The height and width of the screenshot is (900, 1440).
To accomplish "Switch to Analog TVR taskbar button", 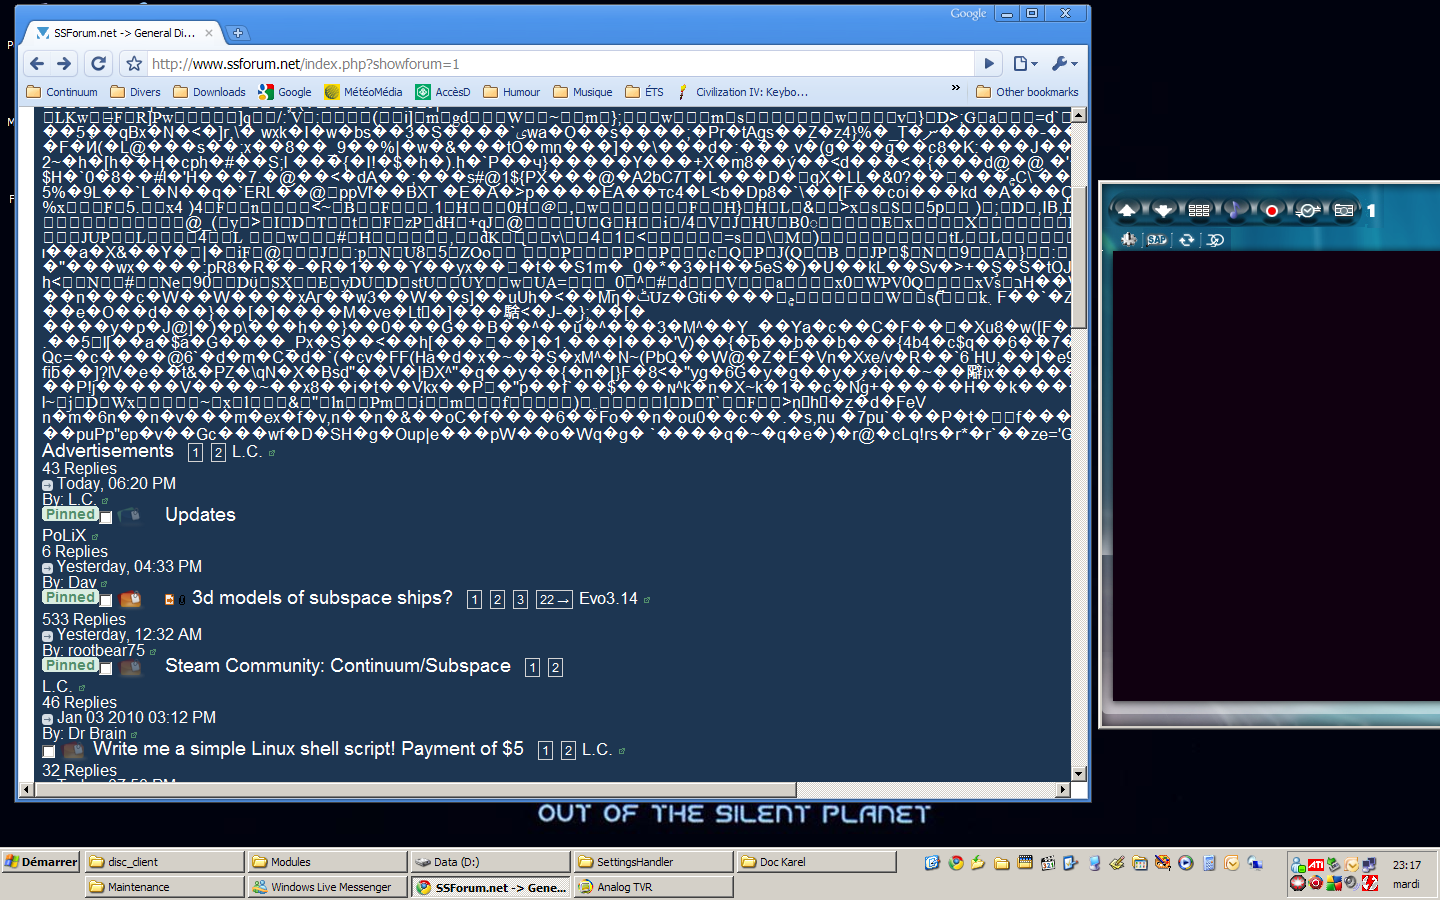I will pos(654,887).
